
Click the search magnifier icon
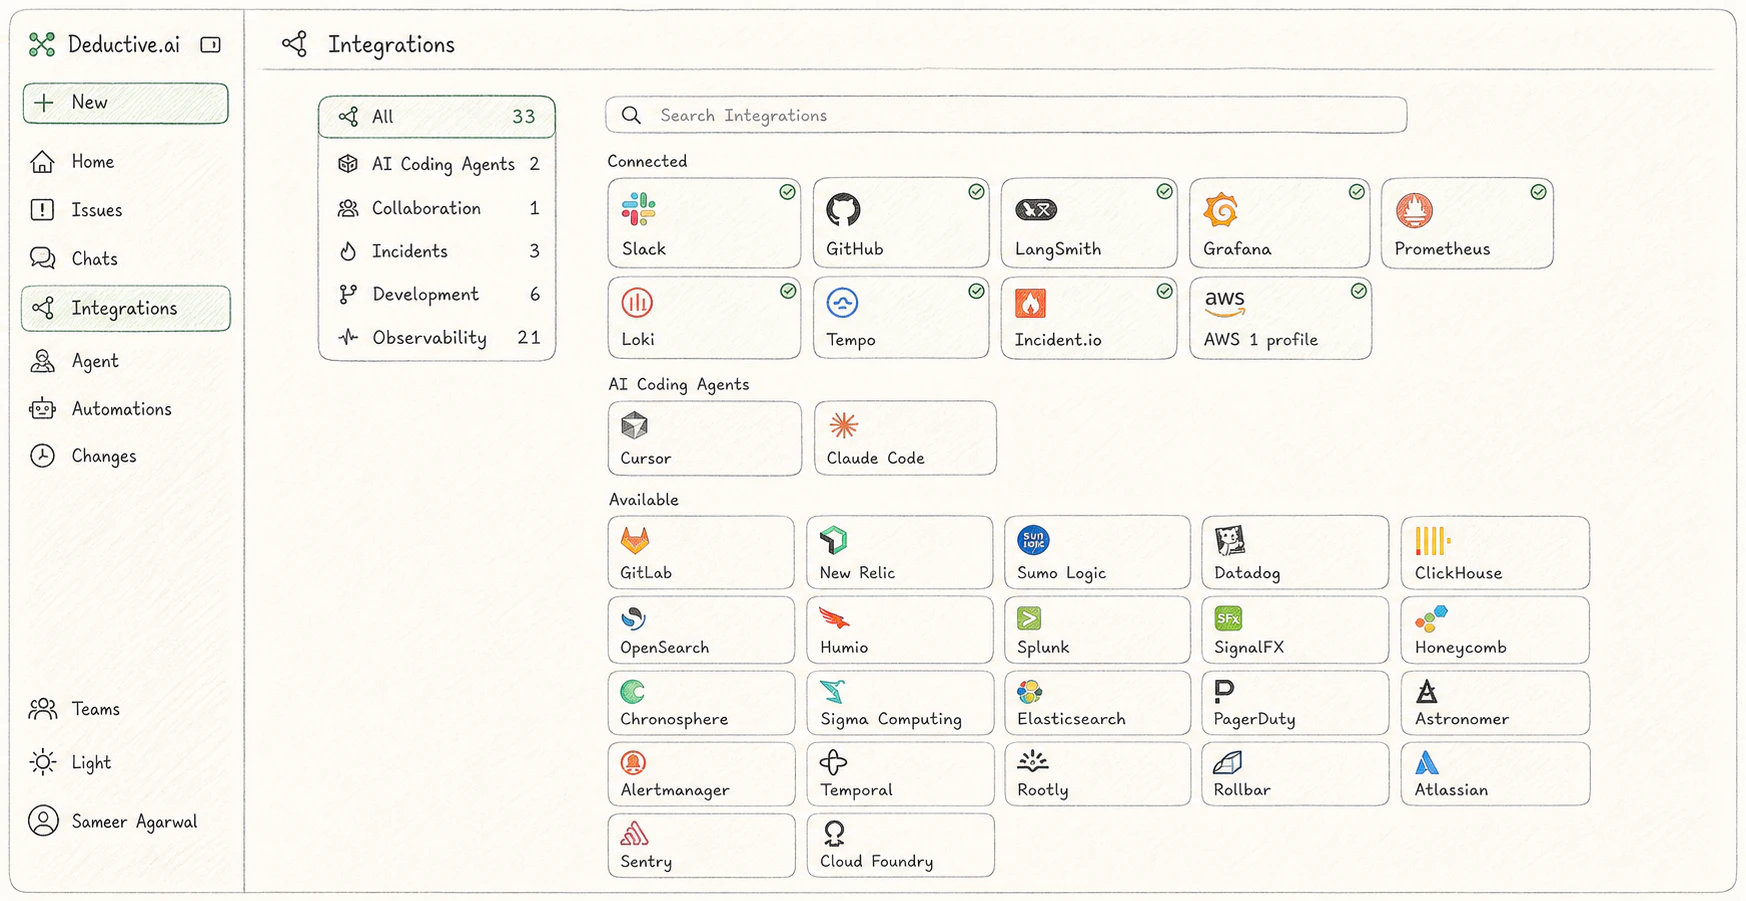click(x=631, y=115)
